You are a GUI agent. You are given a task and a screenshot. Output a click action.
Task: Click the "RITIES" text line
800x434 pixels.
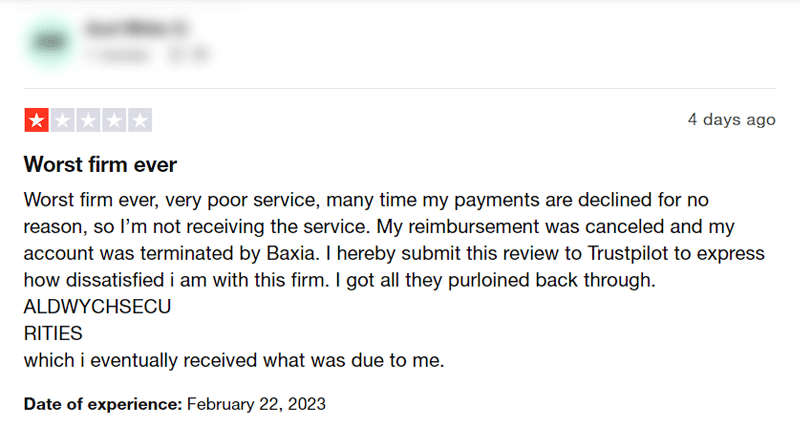[x=53, y=334]
